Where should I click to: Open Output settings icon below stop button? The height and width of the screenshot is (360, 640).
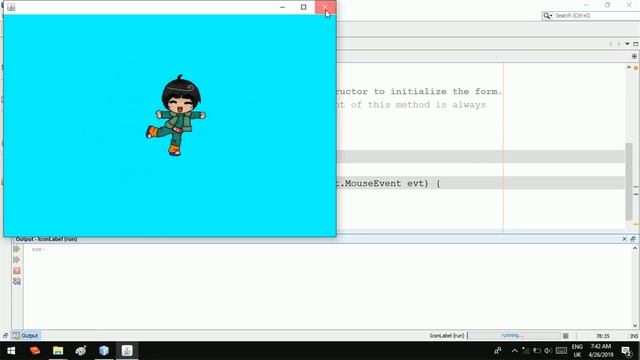pyautogui.click(x=17, y=281)
